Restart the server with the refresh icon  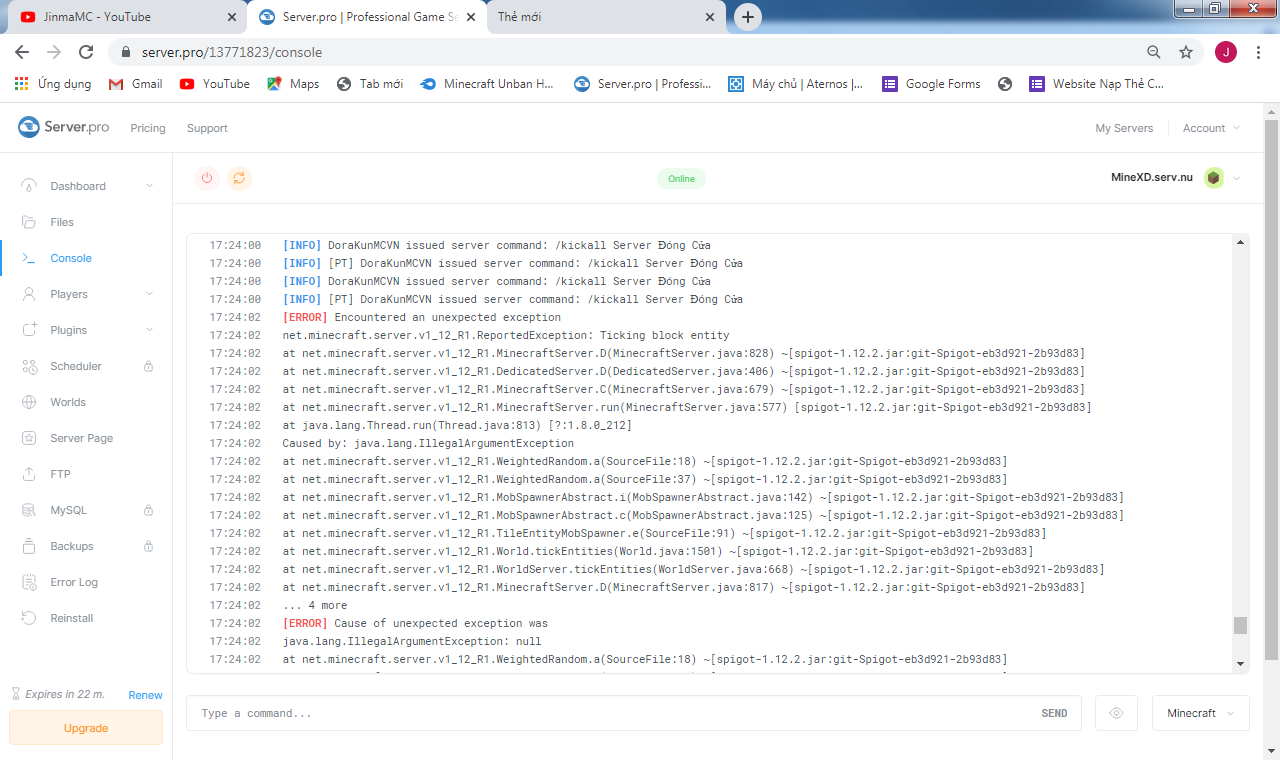click(x=239, y=178)
